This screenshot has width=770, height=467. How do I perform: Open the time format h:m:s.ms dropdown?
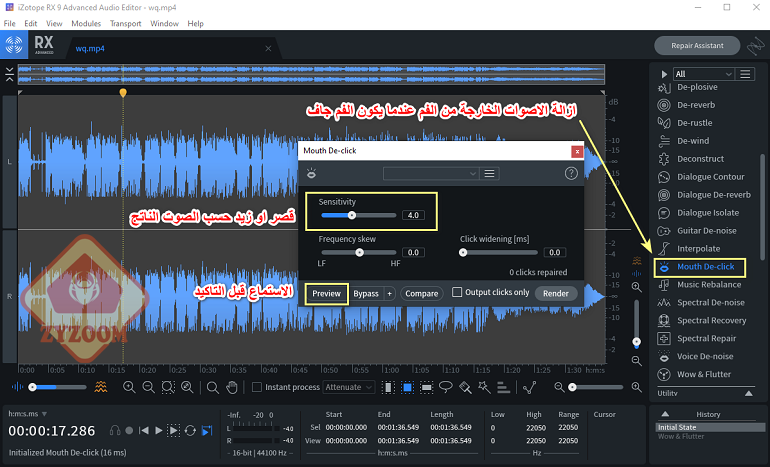(x=28, y=414)
